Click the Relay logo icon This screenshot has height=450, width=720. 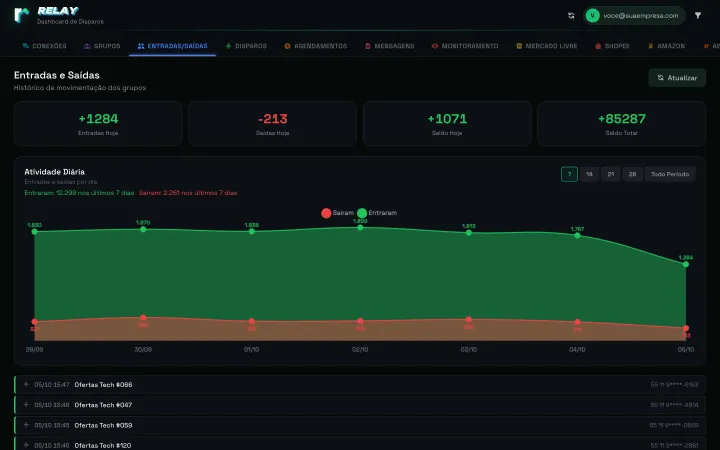click(x=22, y=15)
